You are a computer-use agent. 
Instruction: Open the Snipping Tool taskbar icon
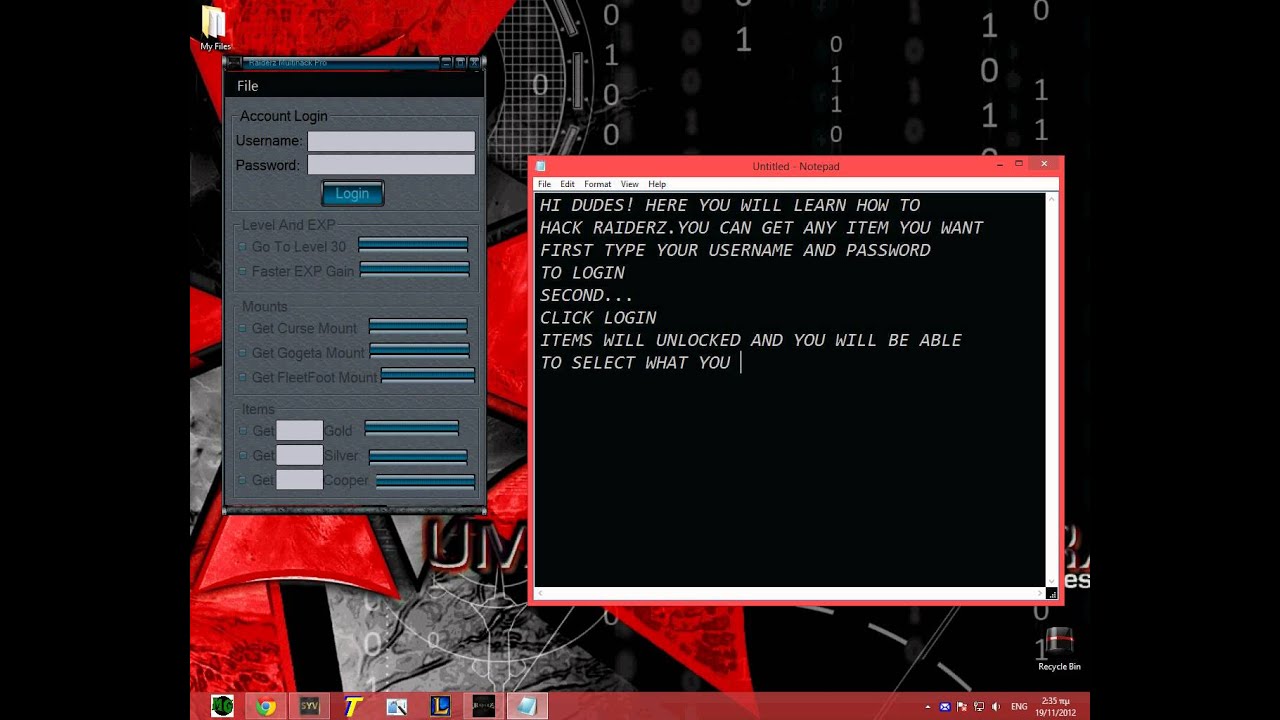pos(396,706)
